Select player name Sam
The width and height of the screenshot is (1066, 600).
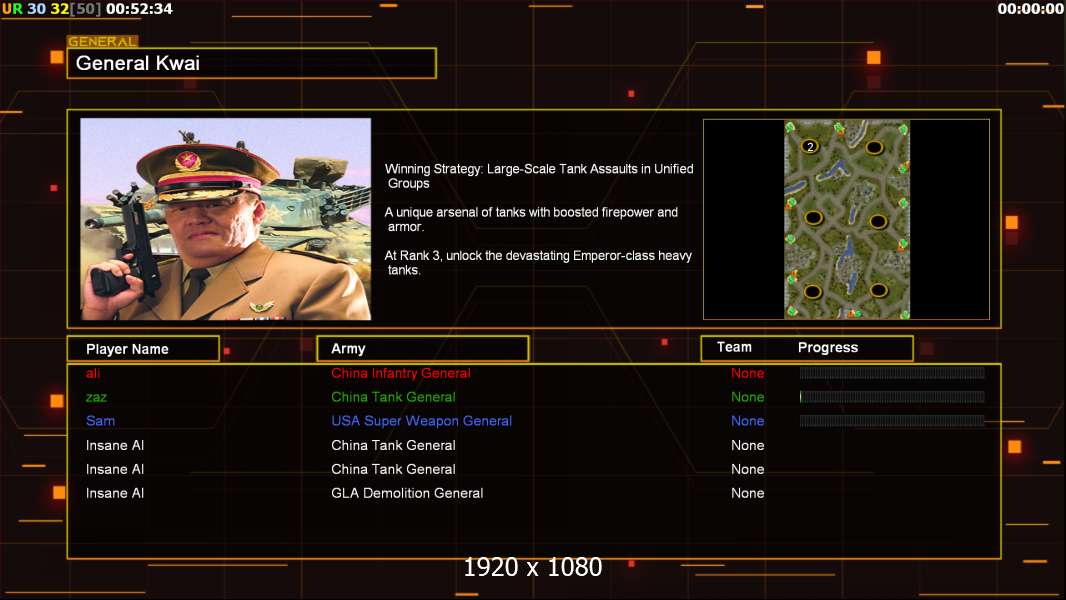pyautogui.click(x=100, y=421)
